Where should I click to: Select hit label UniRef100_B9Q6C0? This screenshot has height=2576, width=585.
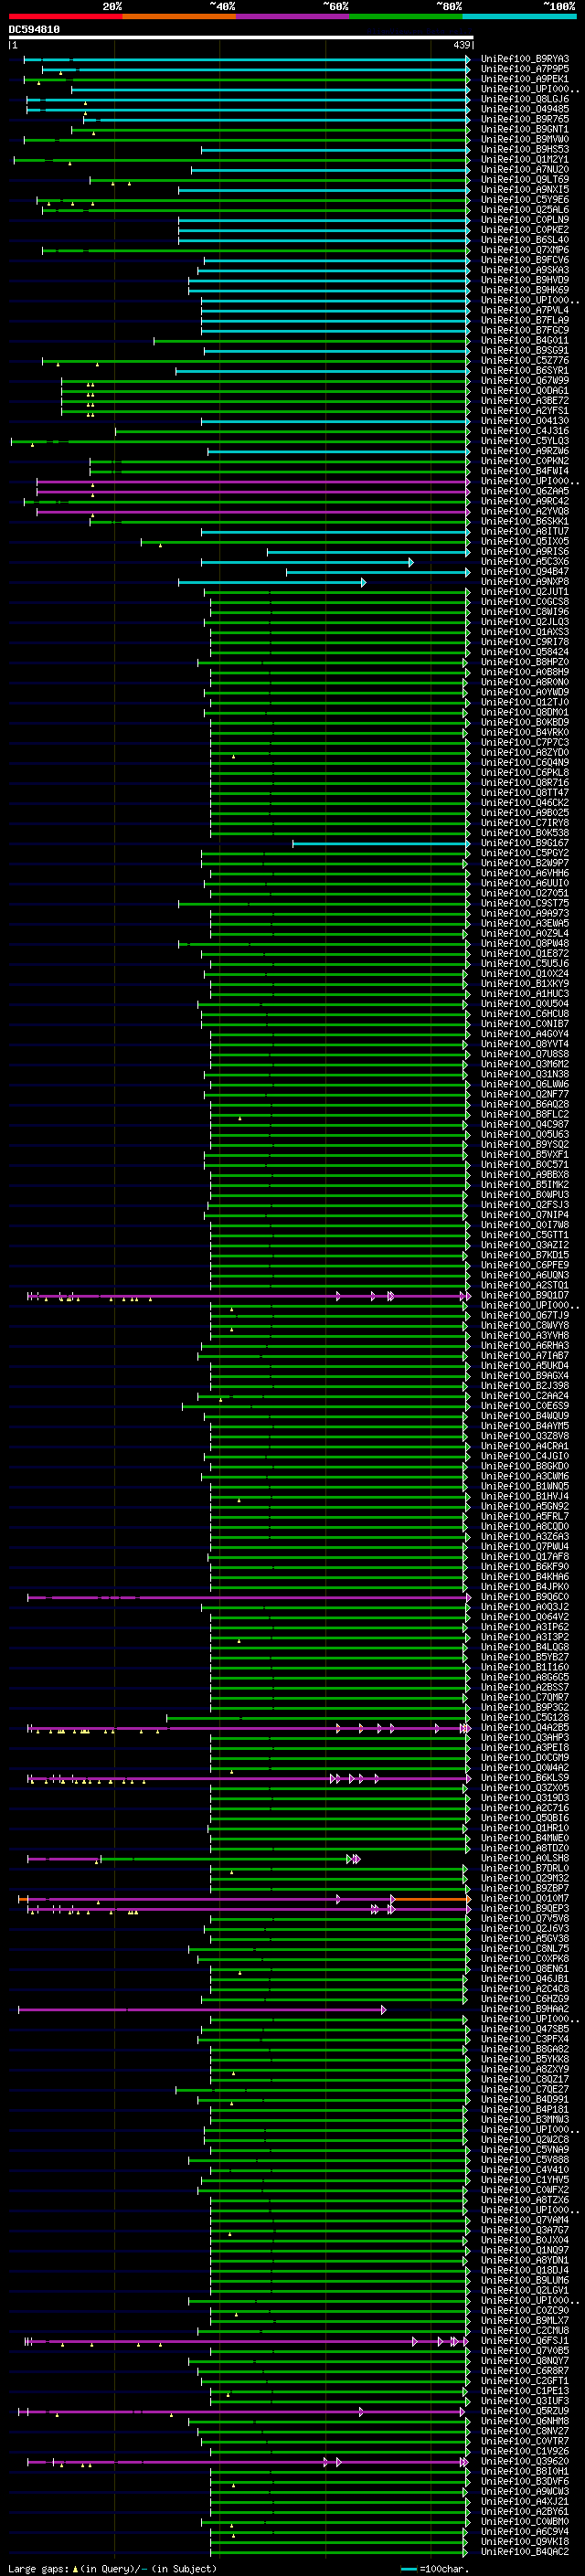pos(525,1597)
